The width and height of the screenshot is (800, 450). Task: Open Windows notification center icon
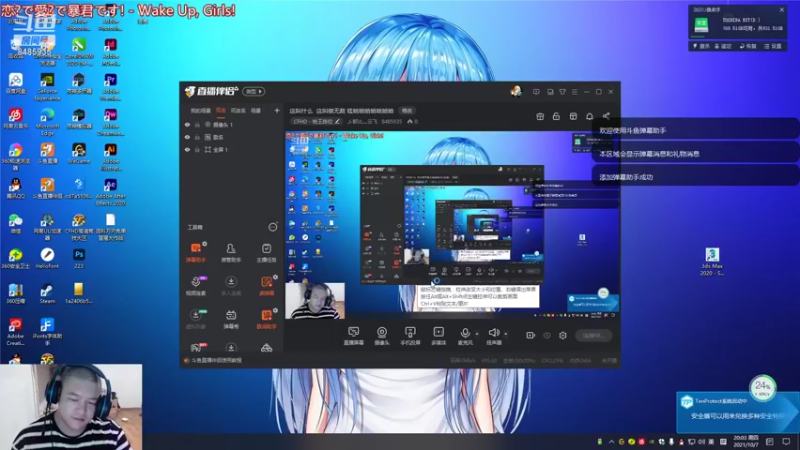point(786,441)
